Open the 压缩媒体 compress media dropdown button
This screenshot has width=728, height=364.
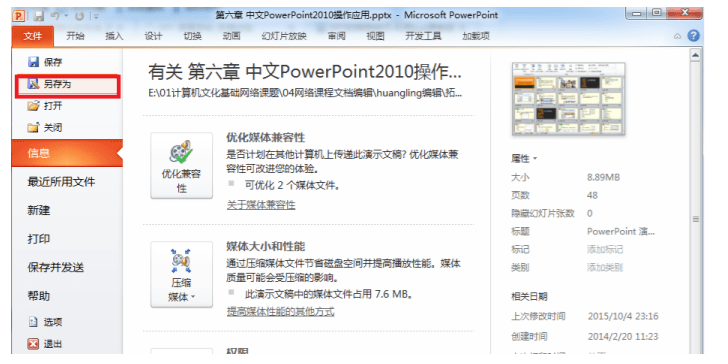click(182, 274)
